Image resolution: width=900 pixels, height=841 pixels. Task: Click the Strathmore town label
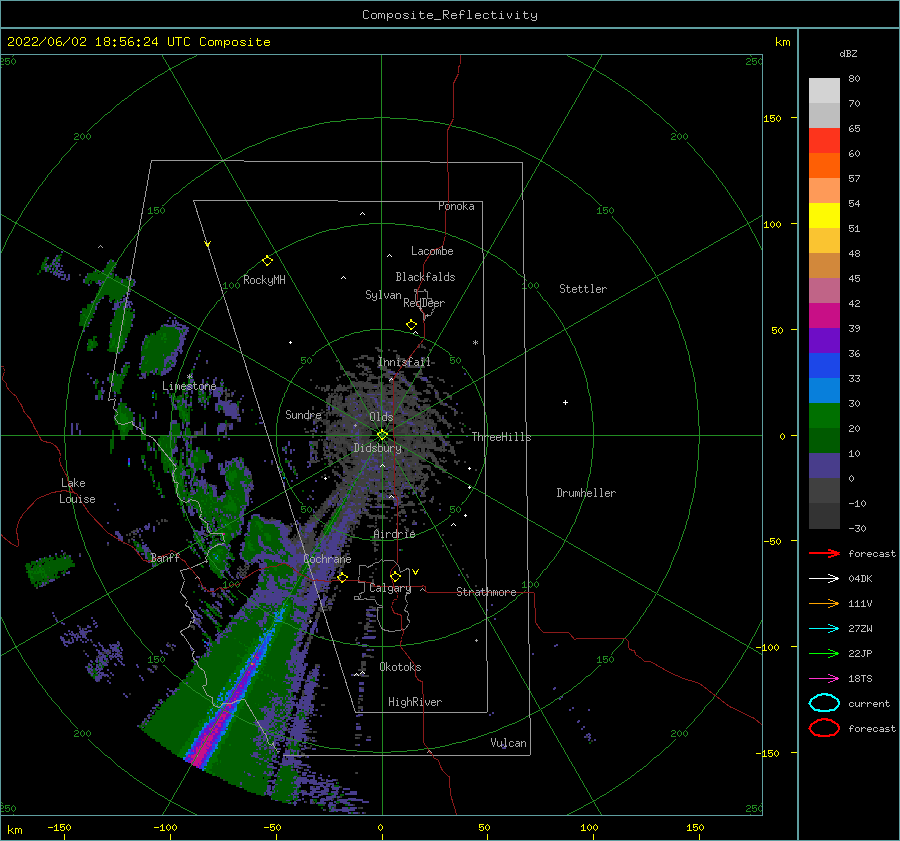(x=486, y=592)
